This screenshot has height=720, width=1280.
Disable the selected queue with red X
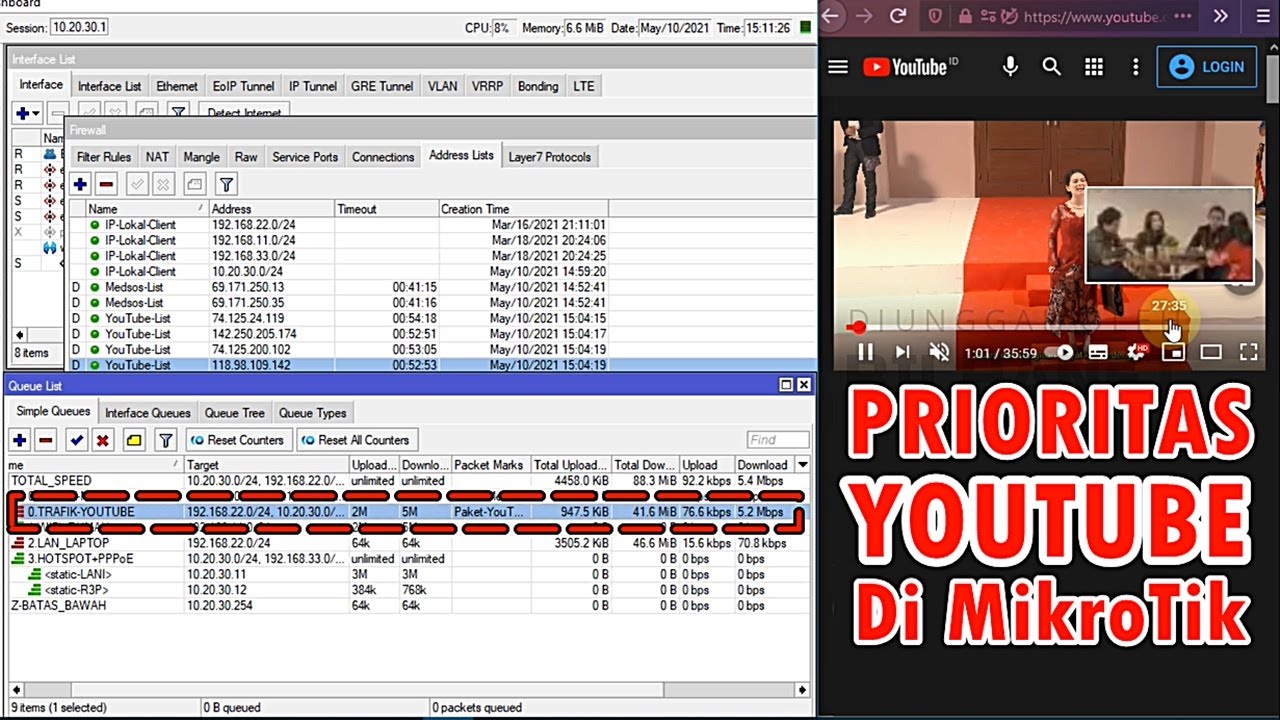[x=102, y=440]
